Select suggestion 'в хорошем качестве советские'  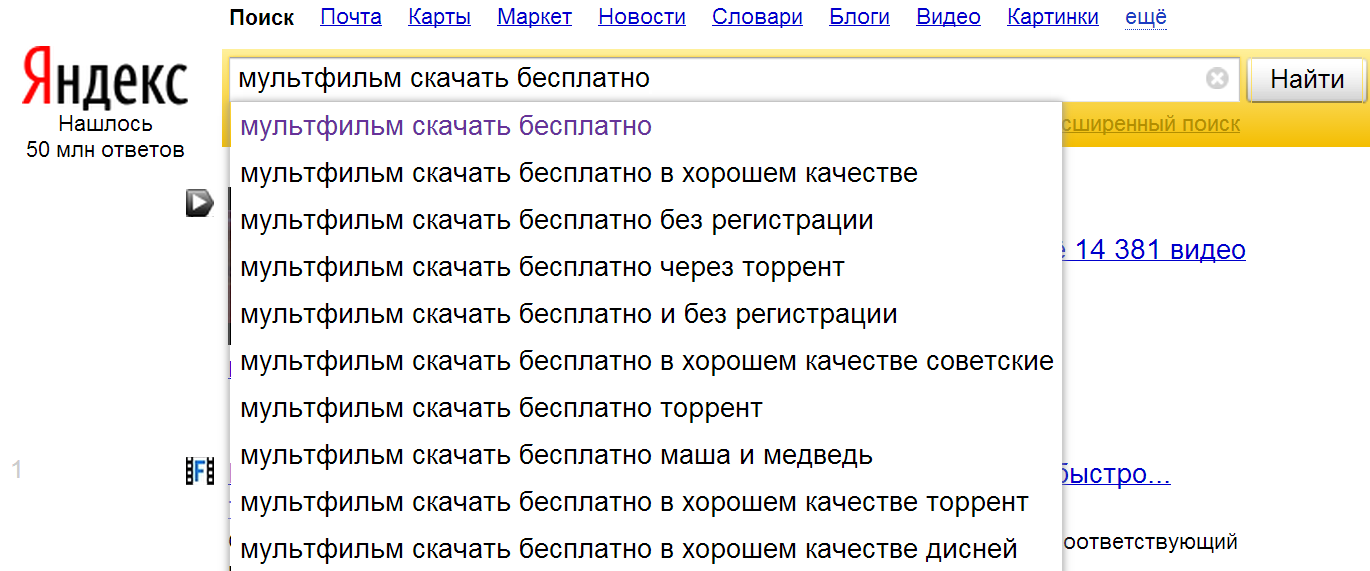(646, 361)
